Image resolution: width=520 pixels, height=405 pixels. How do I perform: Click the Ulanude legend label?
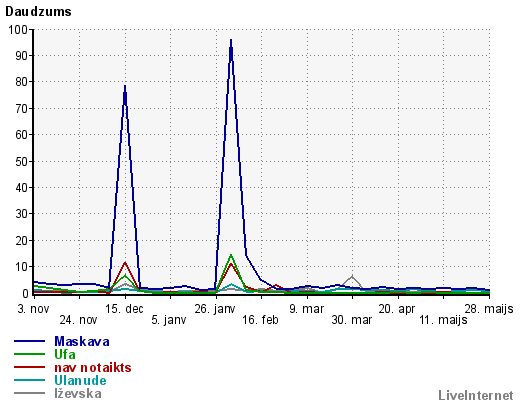pos(80,380)
